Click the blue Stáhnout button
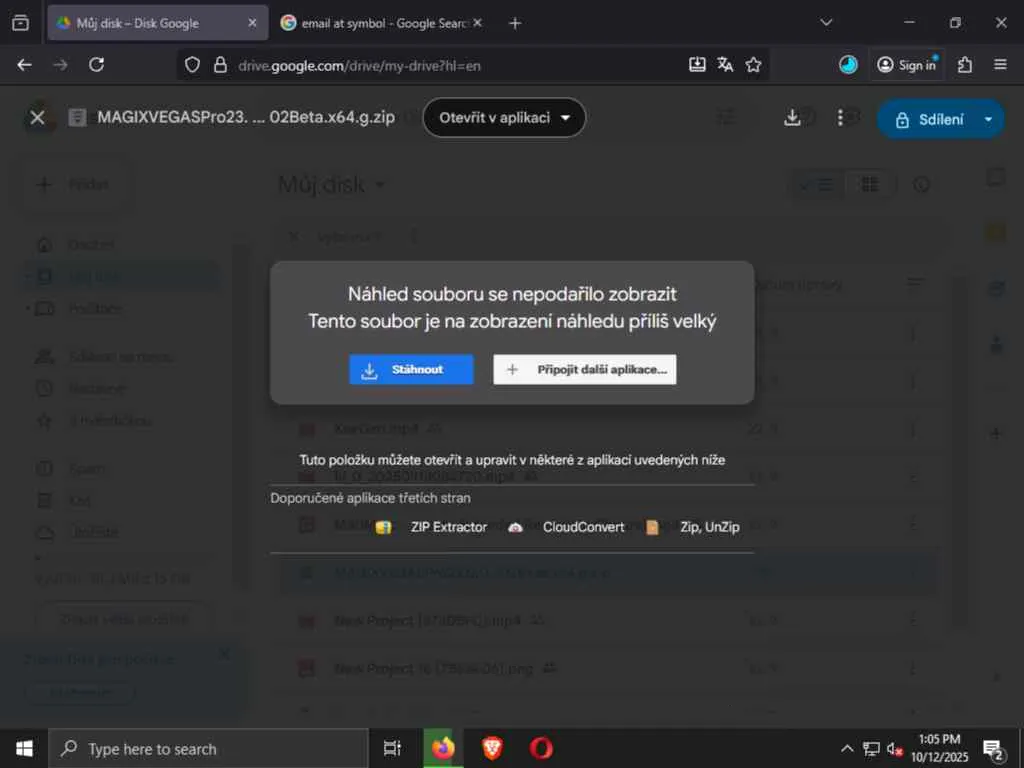Image resolution: width=1024 pixels, height=768 pixels. point(411,370)
